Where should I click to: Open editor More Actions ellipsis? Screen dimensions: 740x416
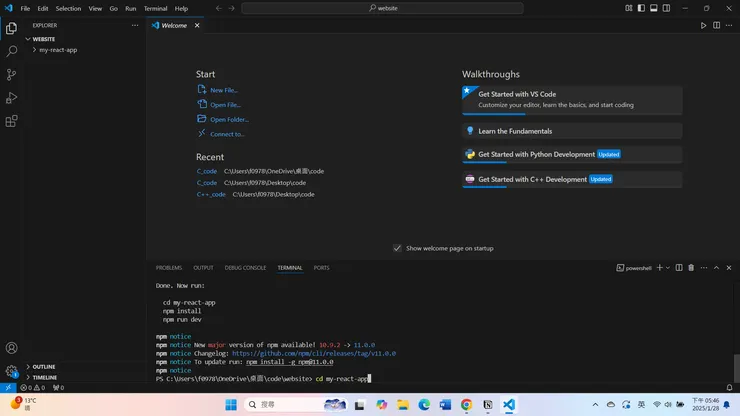(729, 25)
